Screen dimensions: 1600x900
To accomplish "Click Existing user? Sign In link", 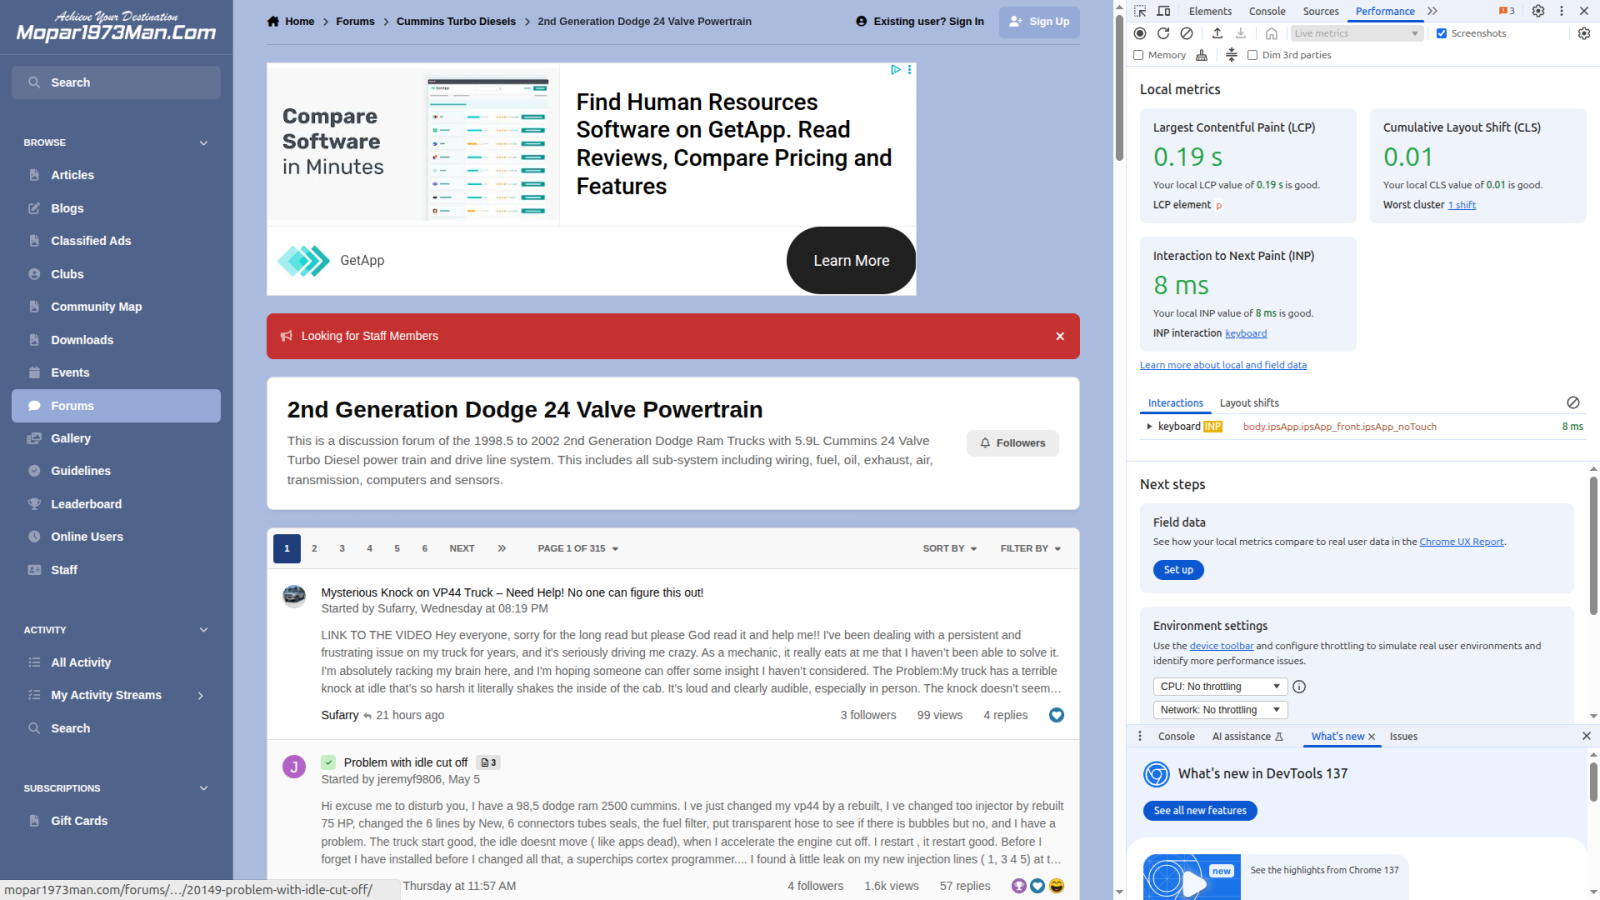I will (920, 21).
